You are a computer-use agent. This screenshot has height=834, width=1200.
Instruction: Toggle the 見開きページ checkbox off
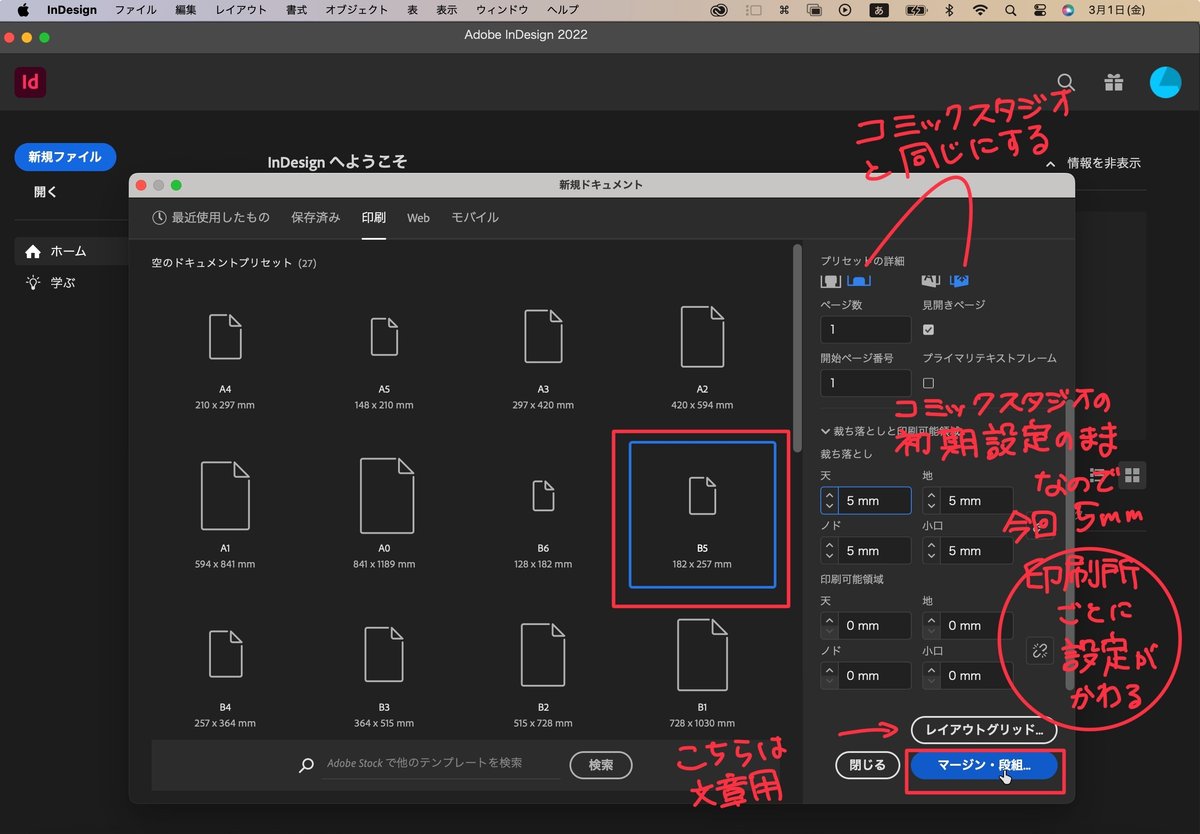(x=928, y=330)
